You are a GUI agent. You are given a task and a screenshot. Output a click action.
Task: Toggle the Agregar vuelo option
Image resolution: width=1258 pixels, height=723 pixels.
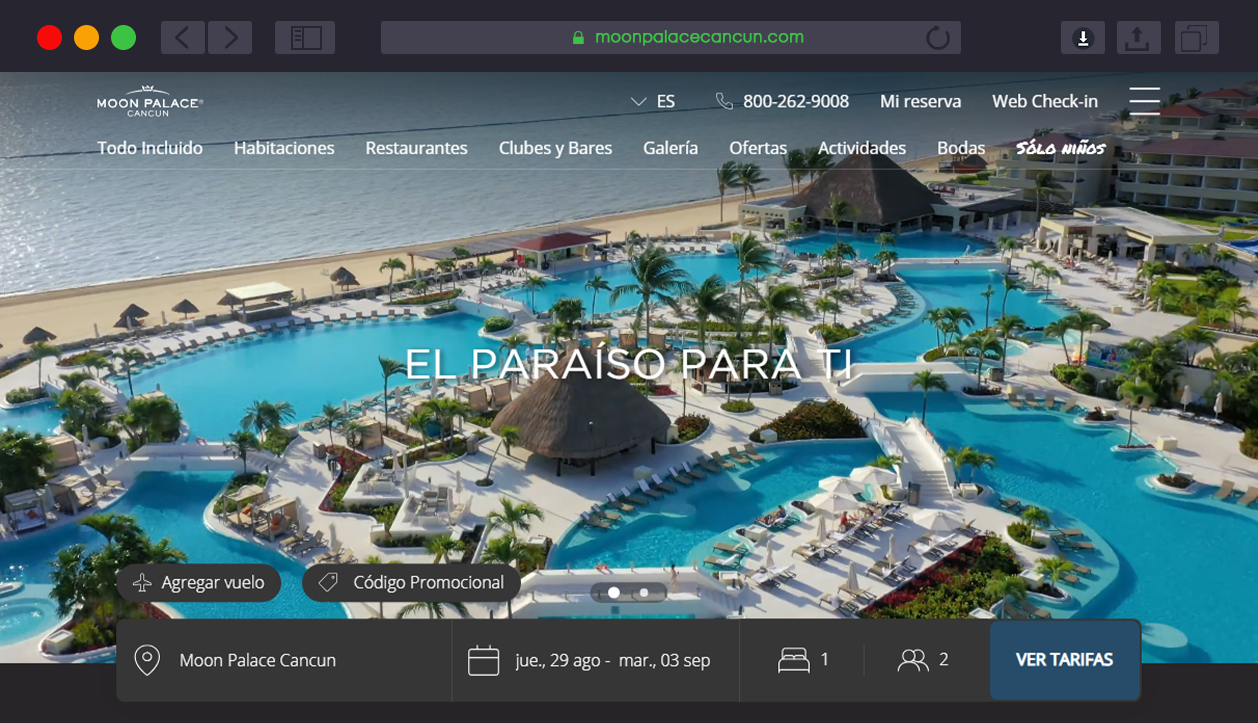(x=199, y=583)
